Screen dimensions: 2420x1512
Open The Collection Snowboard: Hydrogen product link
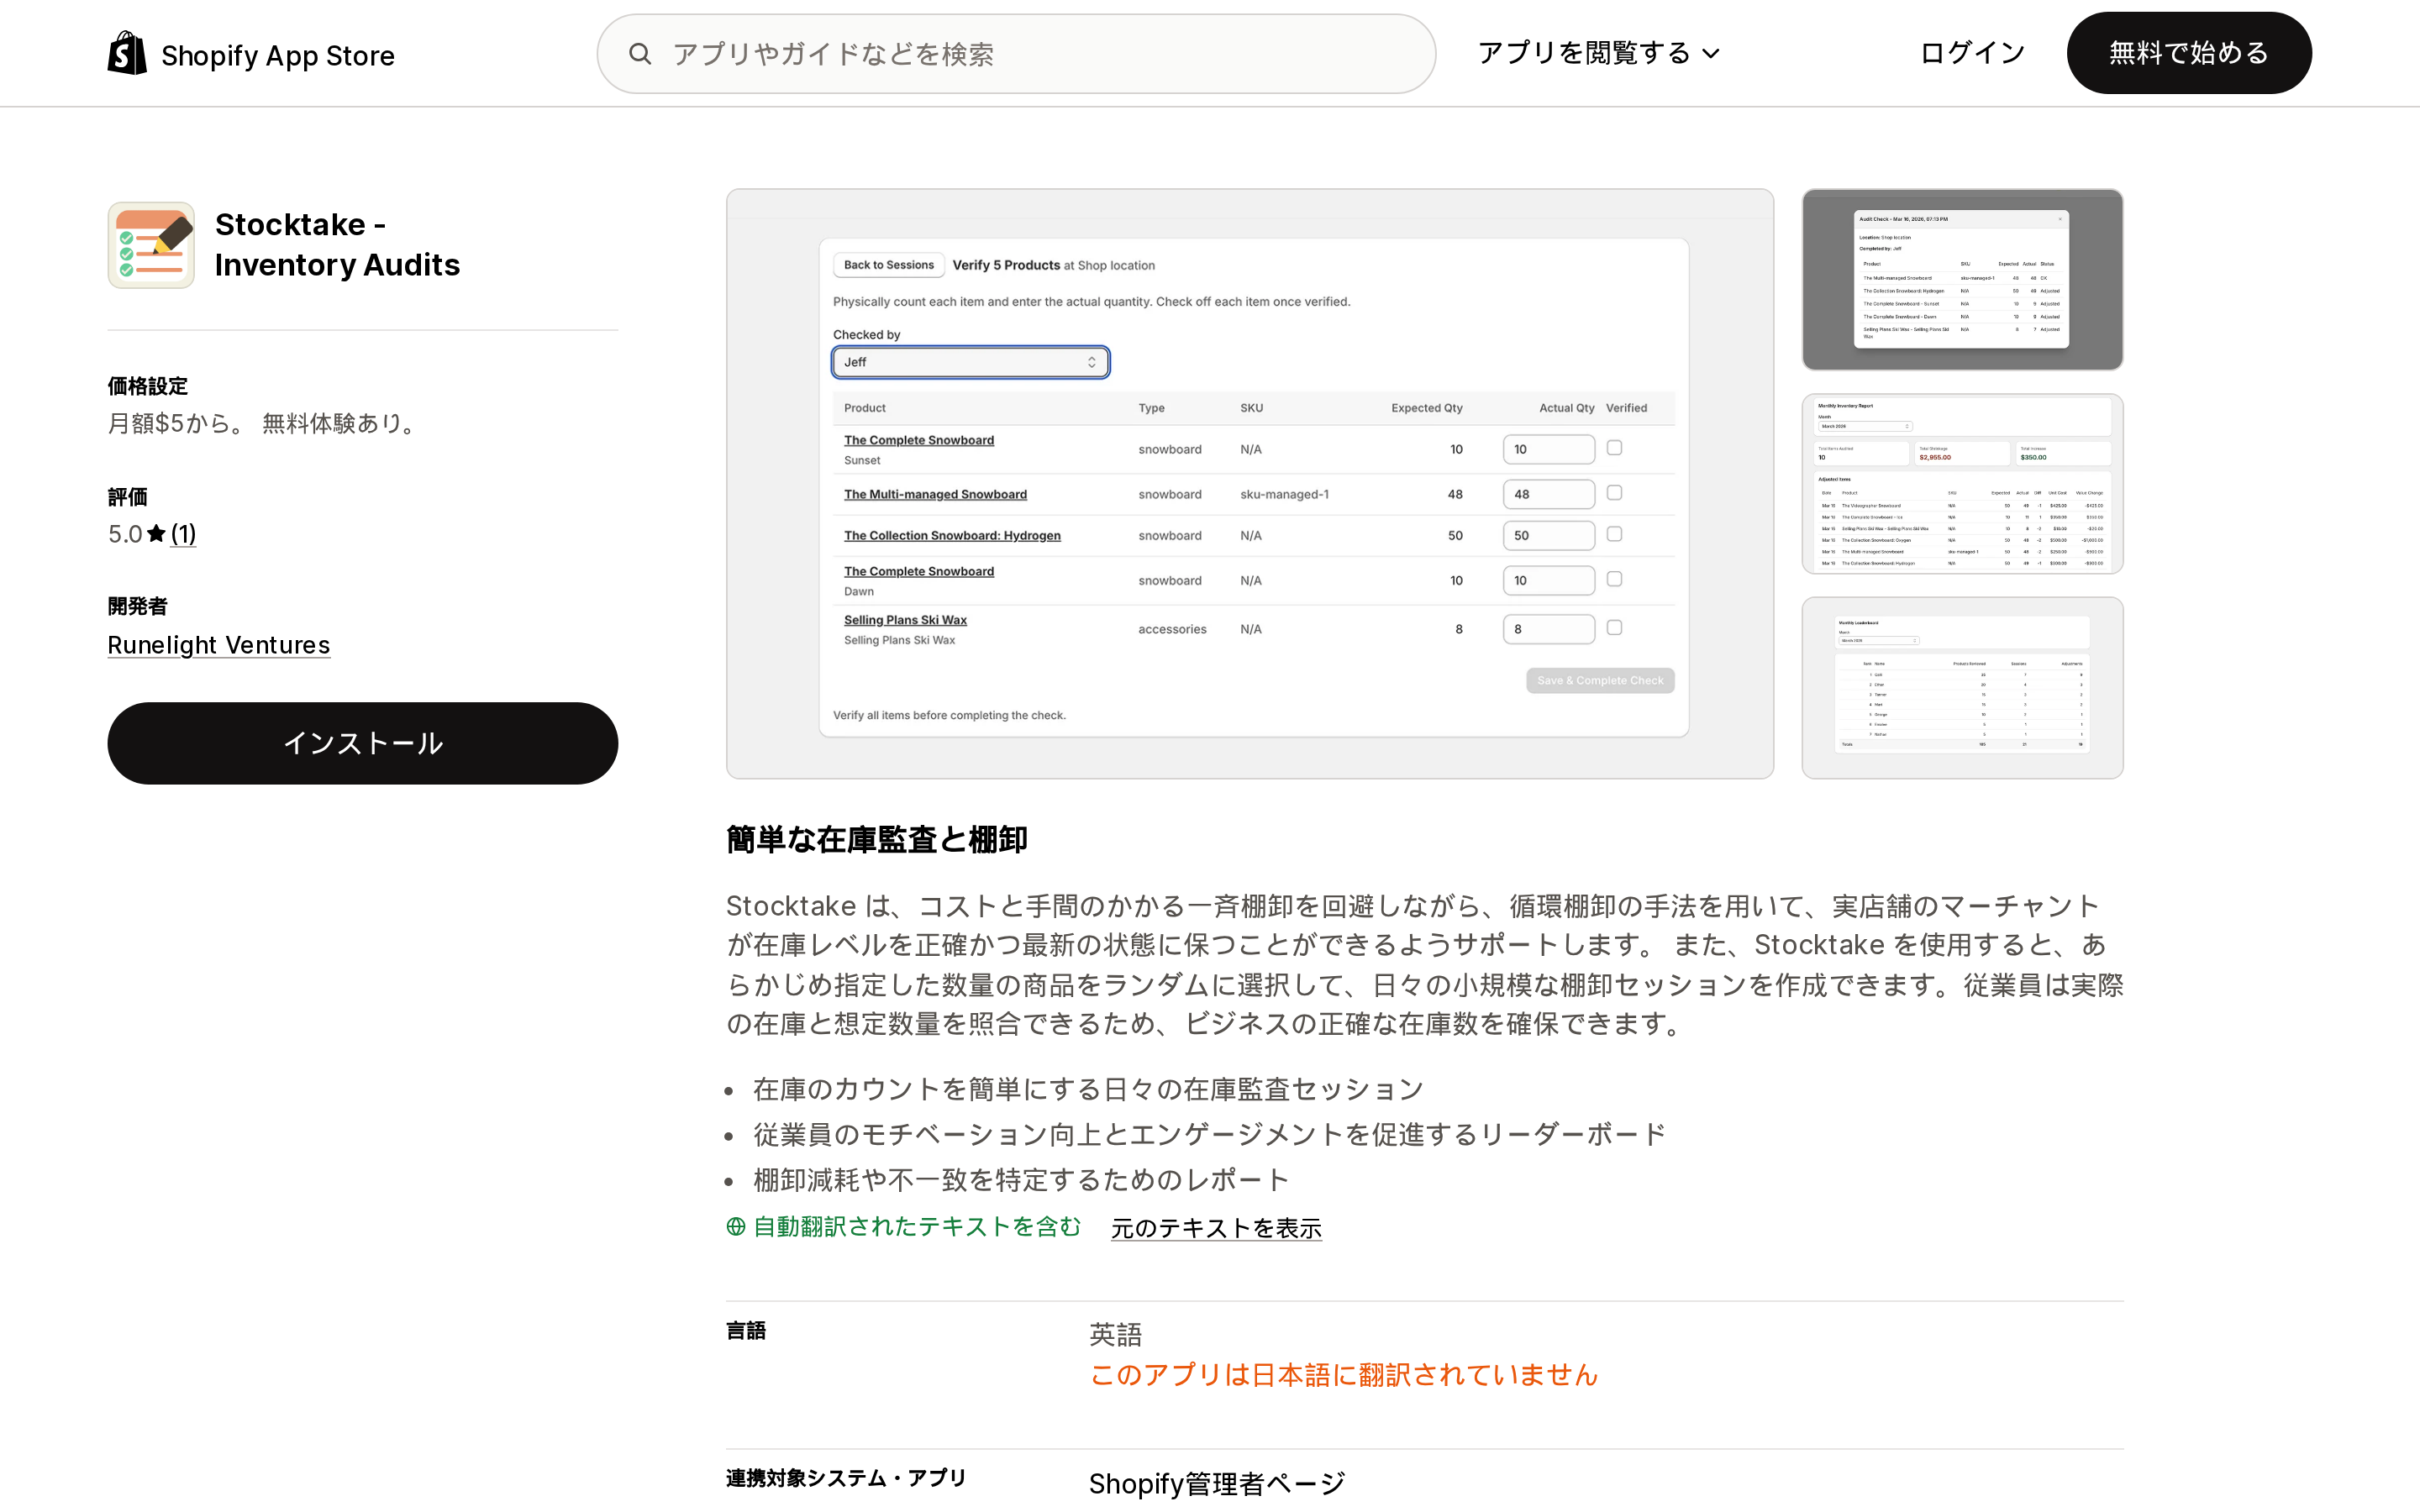point(952,535)
